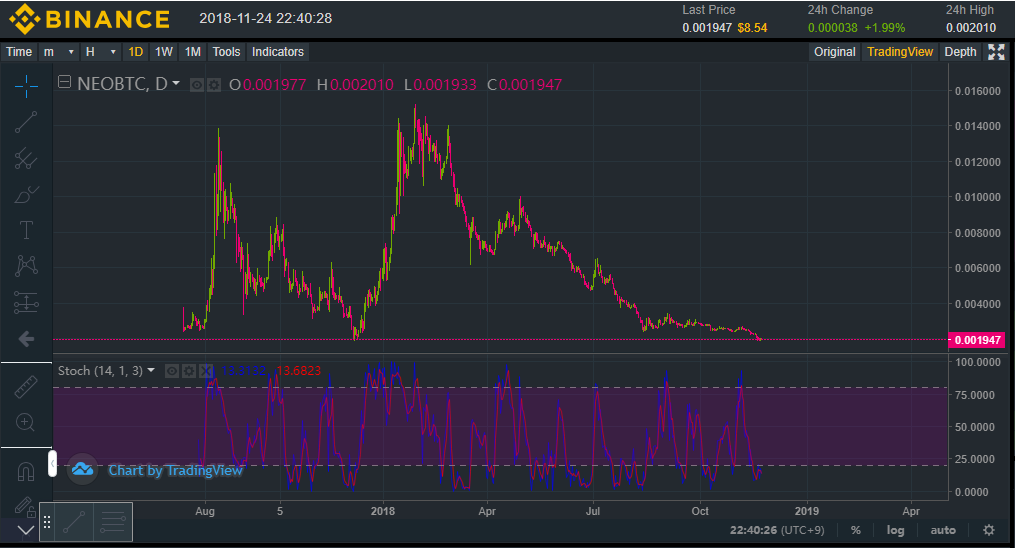Expand the NEOBTC symbol dropdown arrow

point(176,84)
